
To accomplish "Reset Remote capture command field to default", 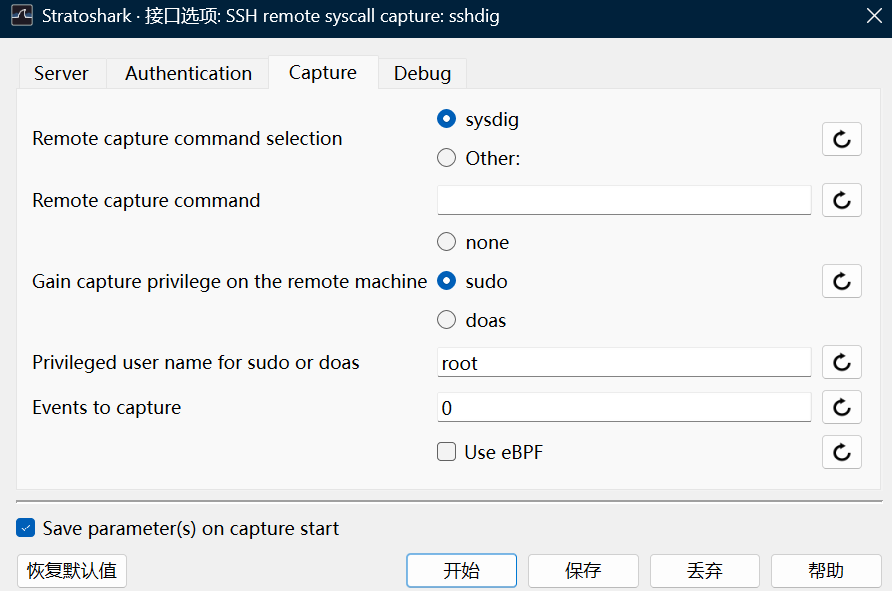I will click(x=841, y=200).
